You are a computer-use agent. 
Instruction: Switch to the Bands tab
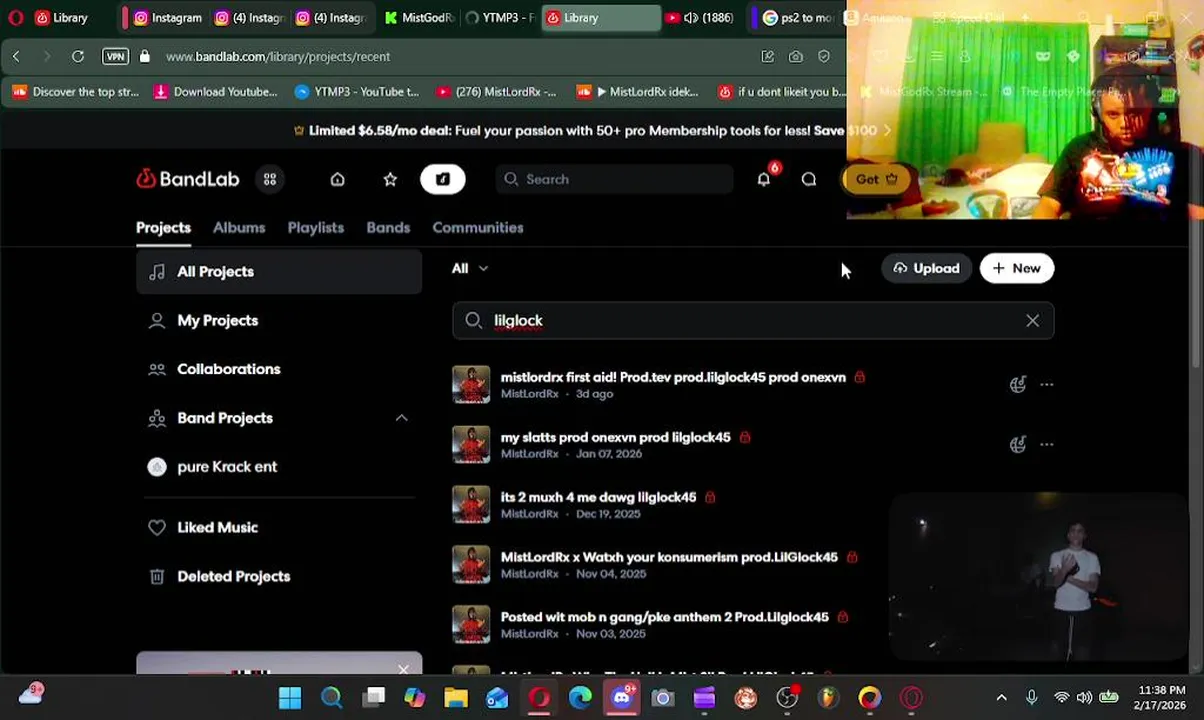388,227
